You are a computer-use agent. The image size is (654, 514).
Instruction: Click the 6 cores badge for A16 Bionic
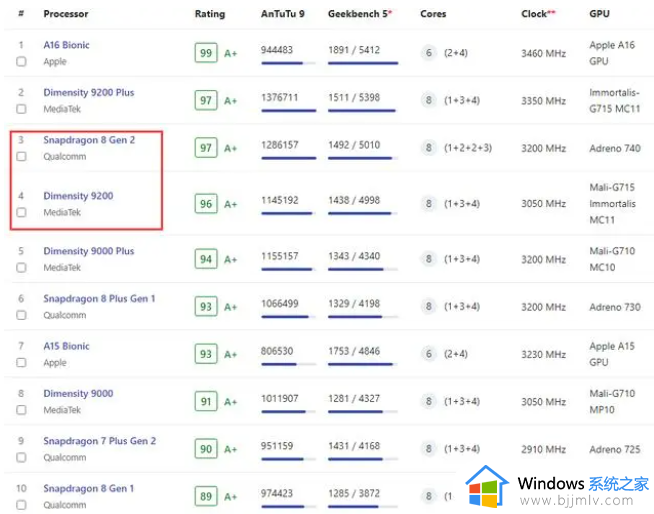[428, 53]
